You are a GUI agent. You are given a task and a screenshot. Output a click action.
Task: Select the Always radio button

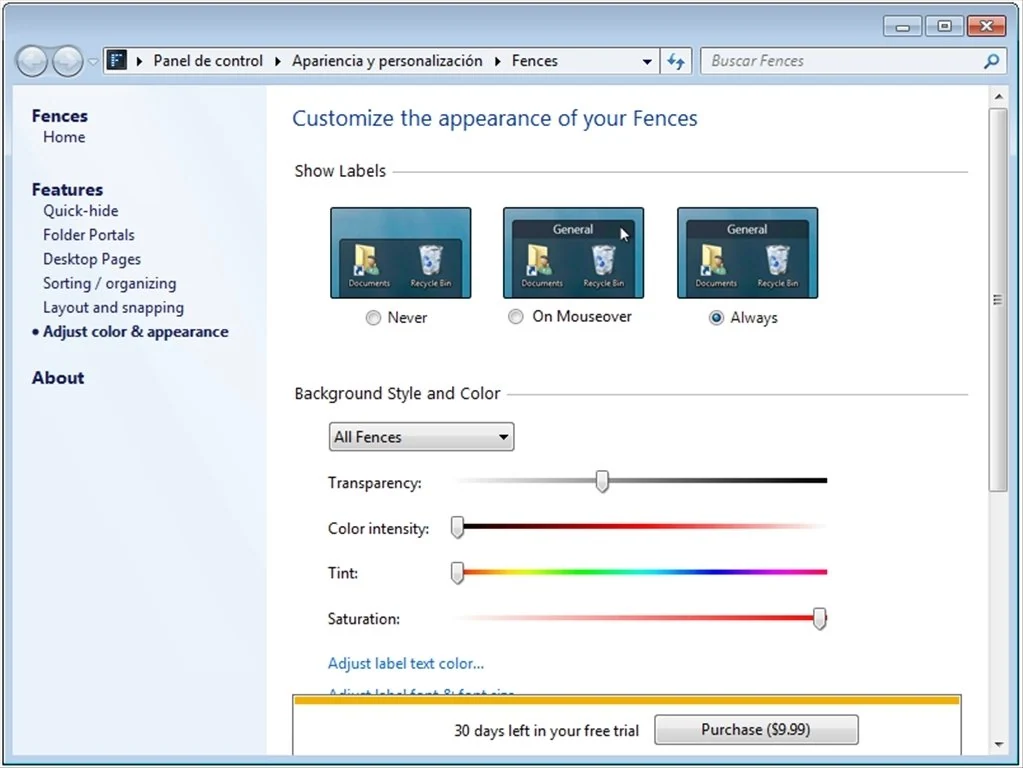tap(716, 318)
